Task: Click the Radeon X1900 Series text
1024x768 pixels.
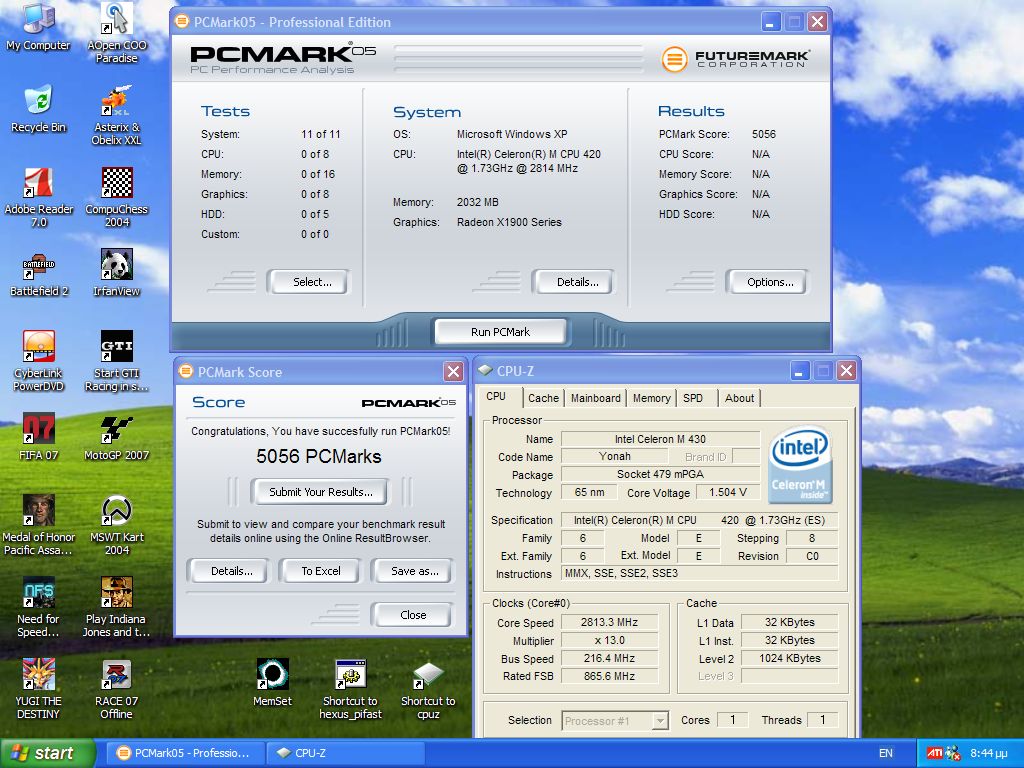Action: [509, 222]
